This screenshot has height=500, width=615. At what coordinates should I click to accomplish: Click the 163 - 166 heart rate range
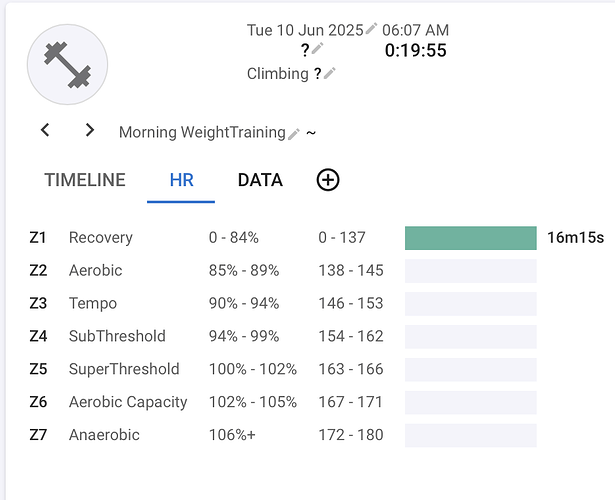(x=351, y=369)
